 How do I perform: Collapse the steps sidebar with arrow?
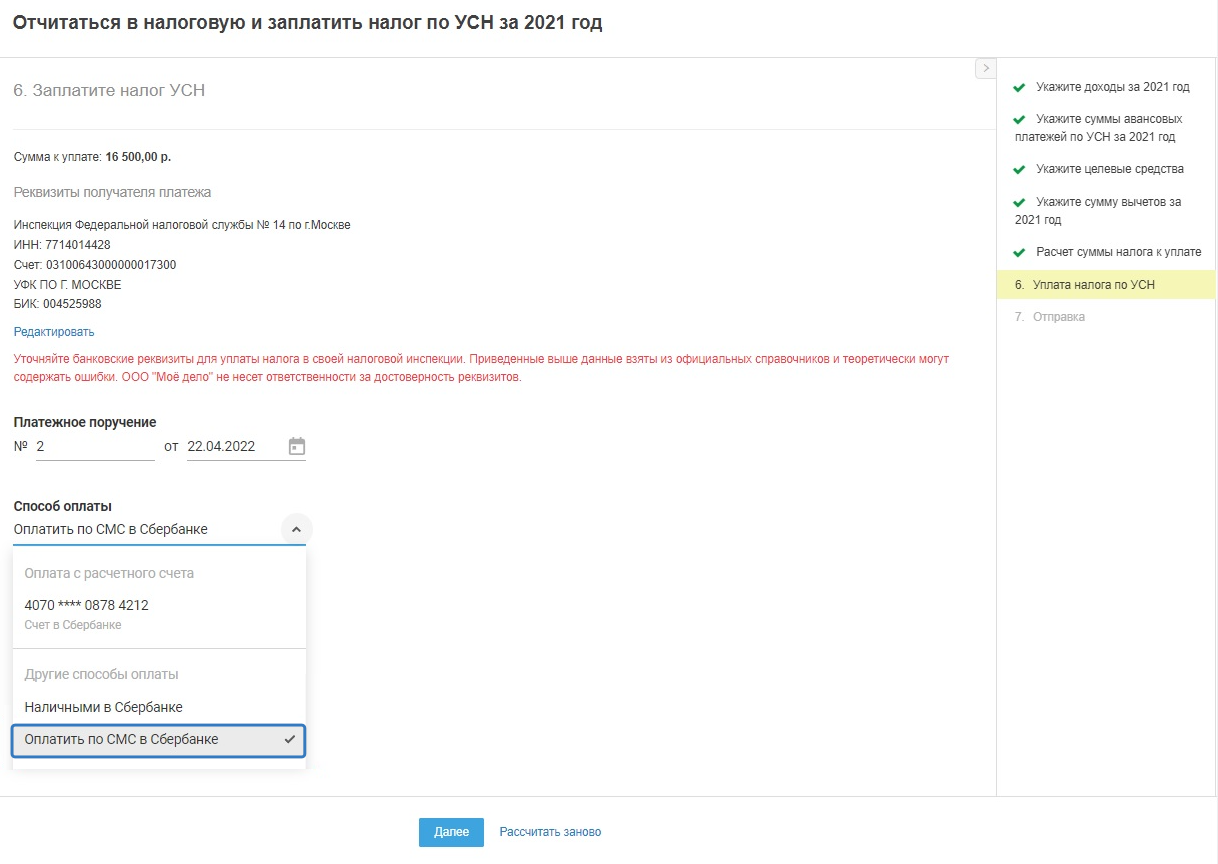pos(985,68)
